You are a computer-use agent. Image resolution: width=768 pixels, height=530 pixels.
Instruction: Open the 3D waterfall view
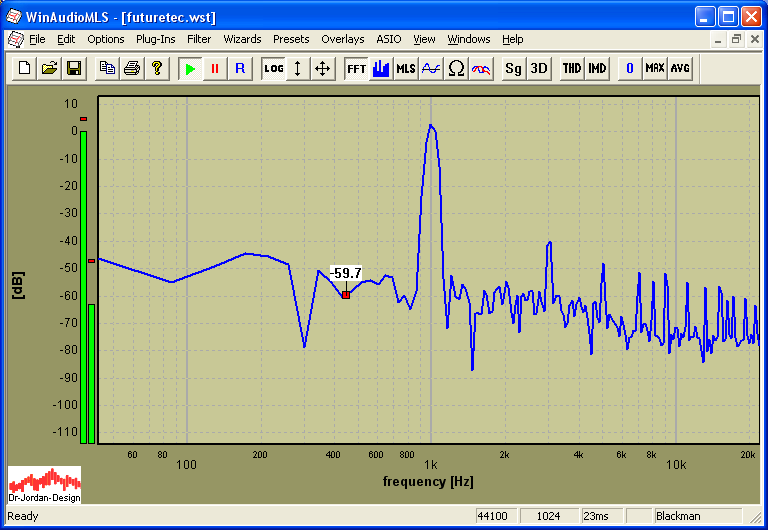pos(539,68)
